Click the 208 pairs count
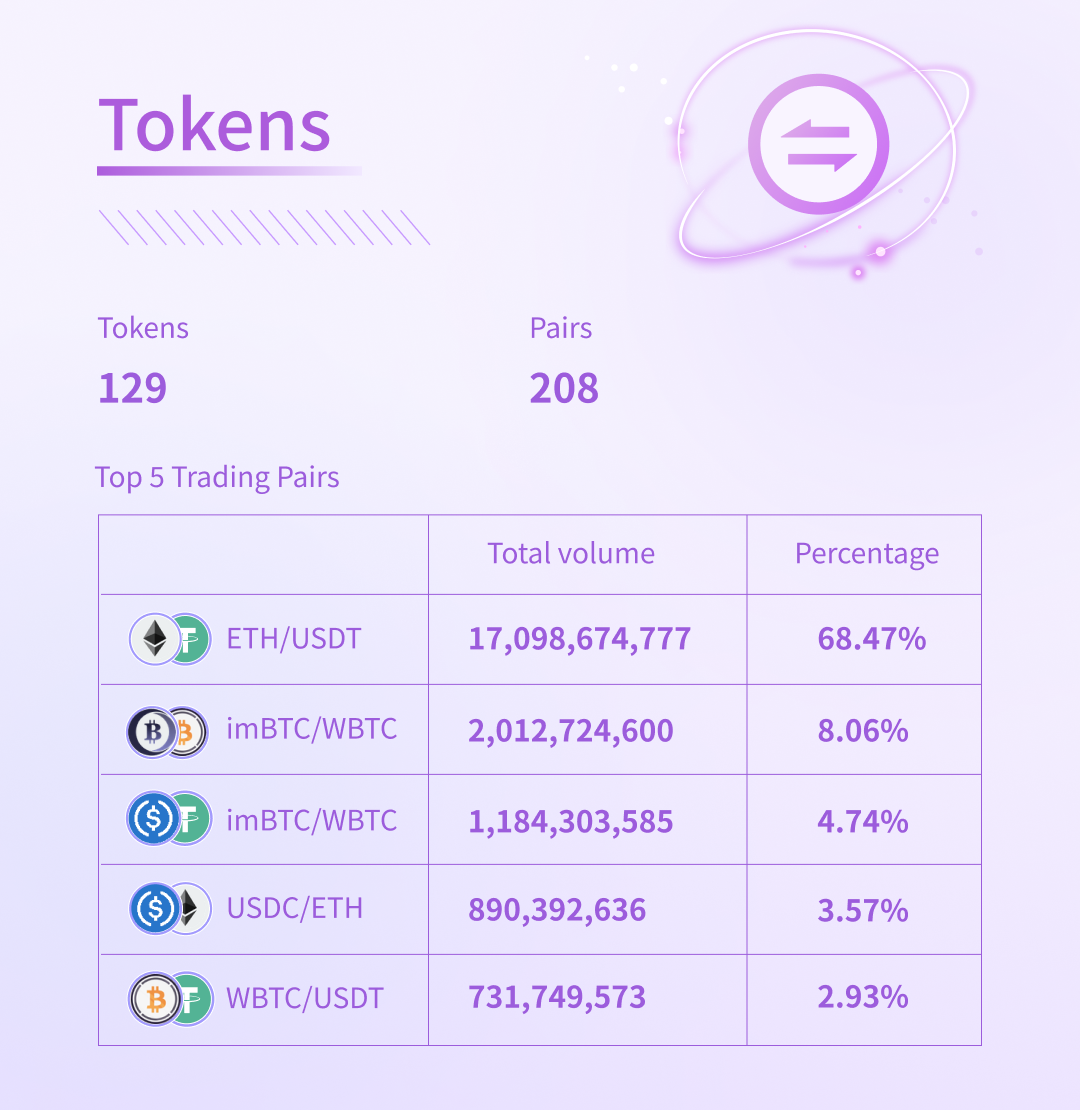1080x1110 pixels. (564, 388)
